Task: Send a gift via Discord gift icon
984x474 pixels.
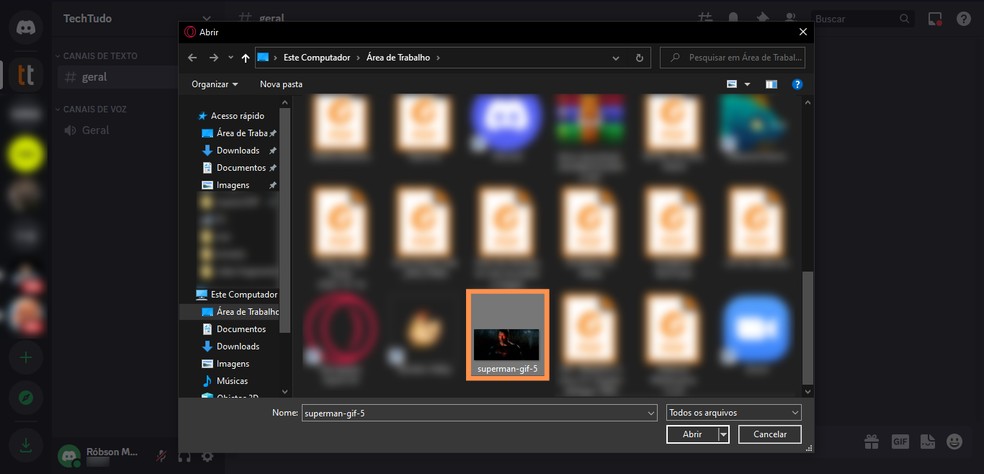Action: (871, 442)
